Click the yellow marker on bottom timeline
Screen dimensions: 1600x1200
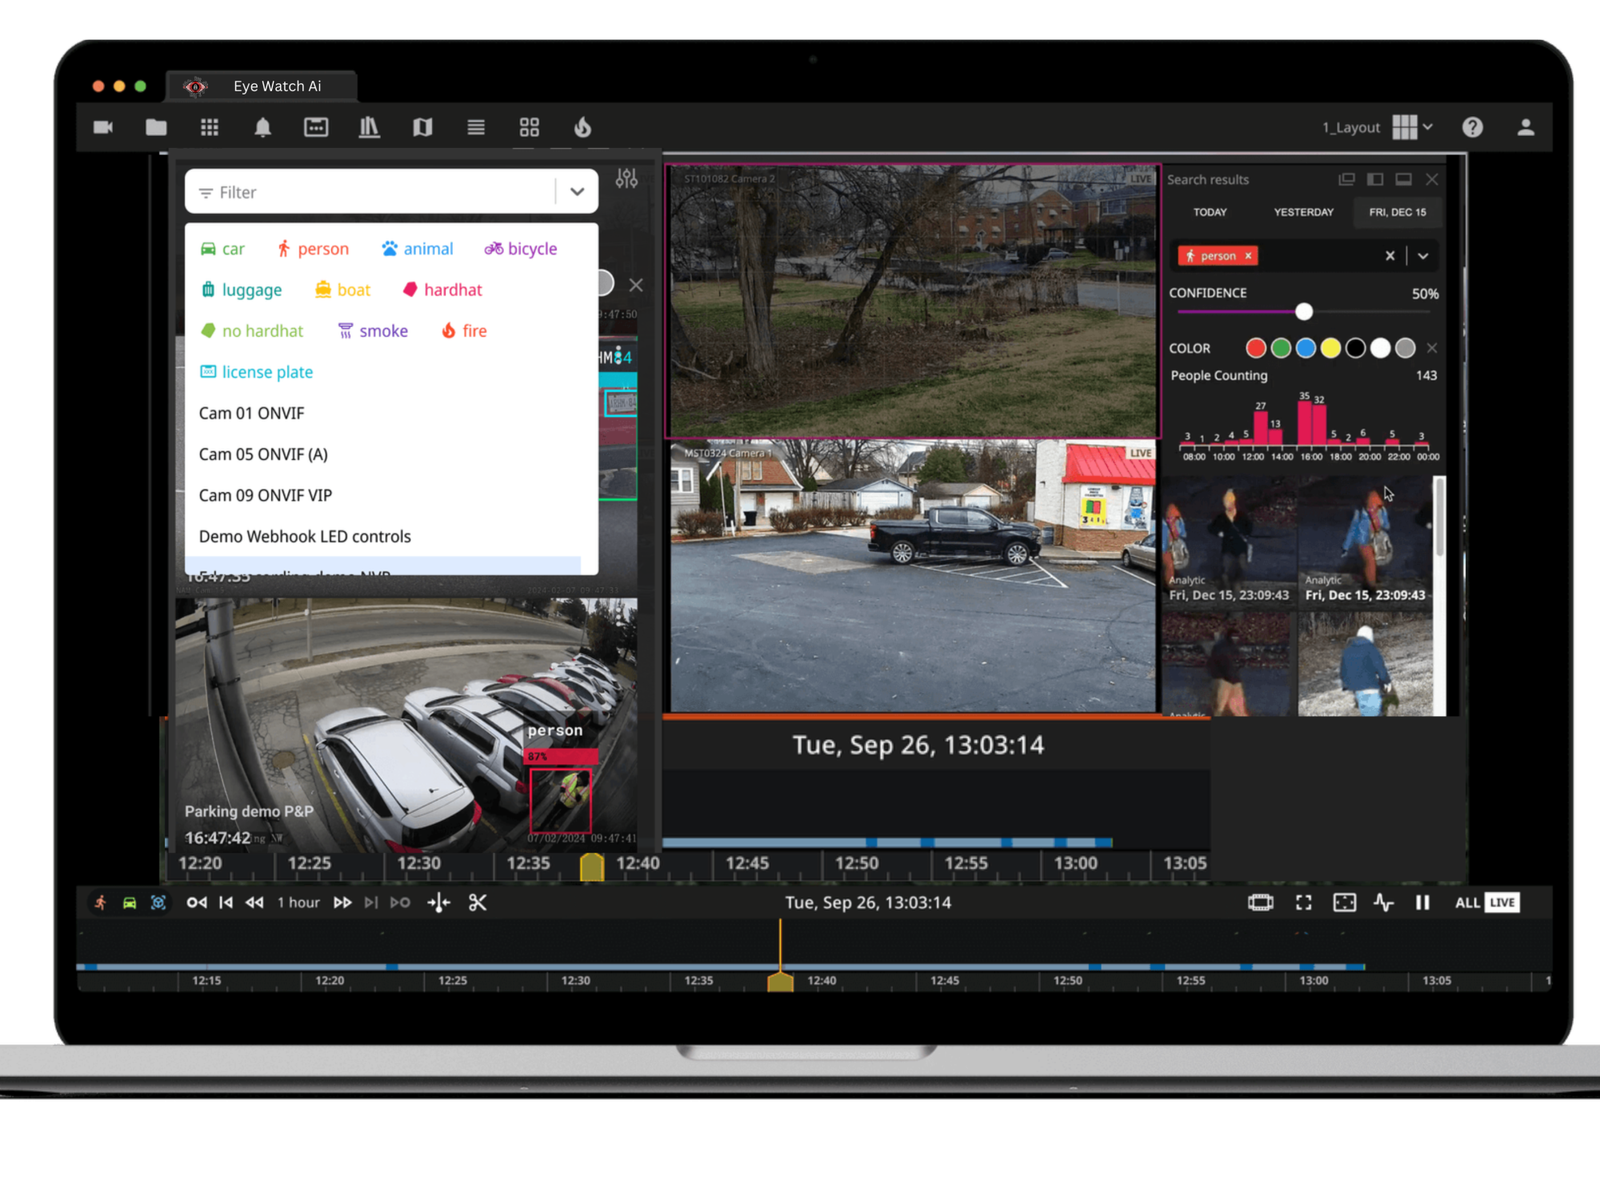click(780, 981)
